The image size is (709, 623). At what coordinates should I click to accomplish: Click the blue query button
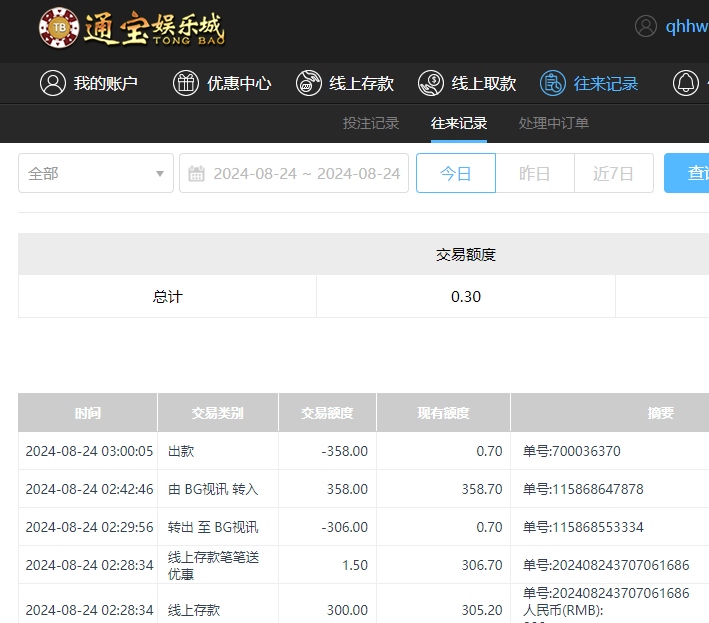pos(688,173)
